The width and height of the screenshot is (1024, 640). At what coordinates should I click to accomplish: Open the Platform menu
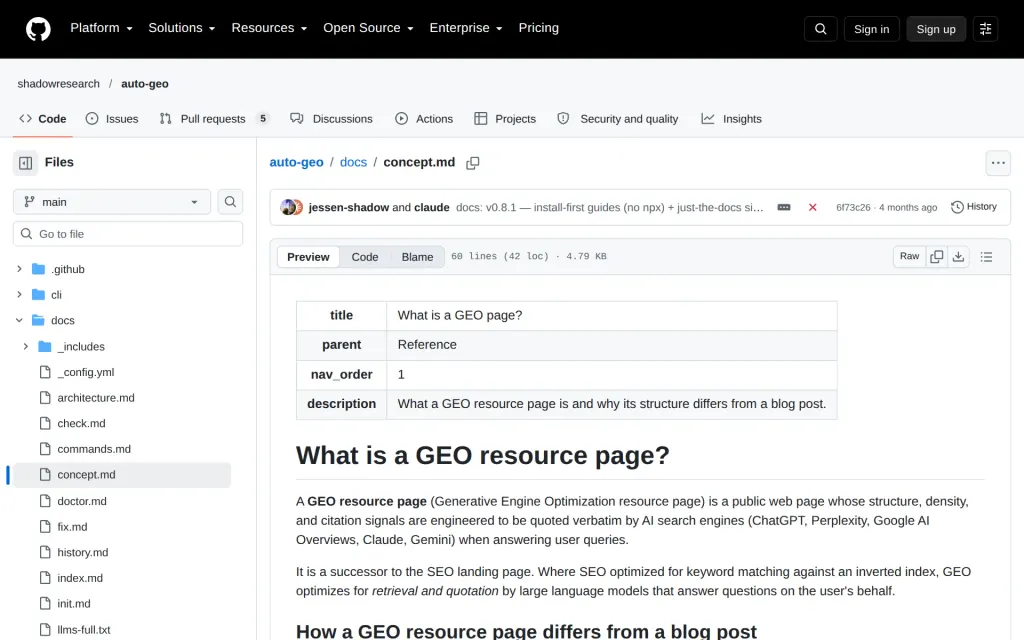click(101, 28)
